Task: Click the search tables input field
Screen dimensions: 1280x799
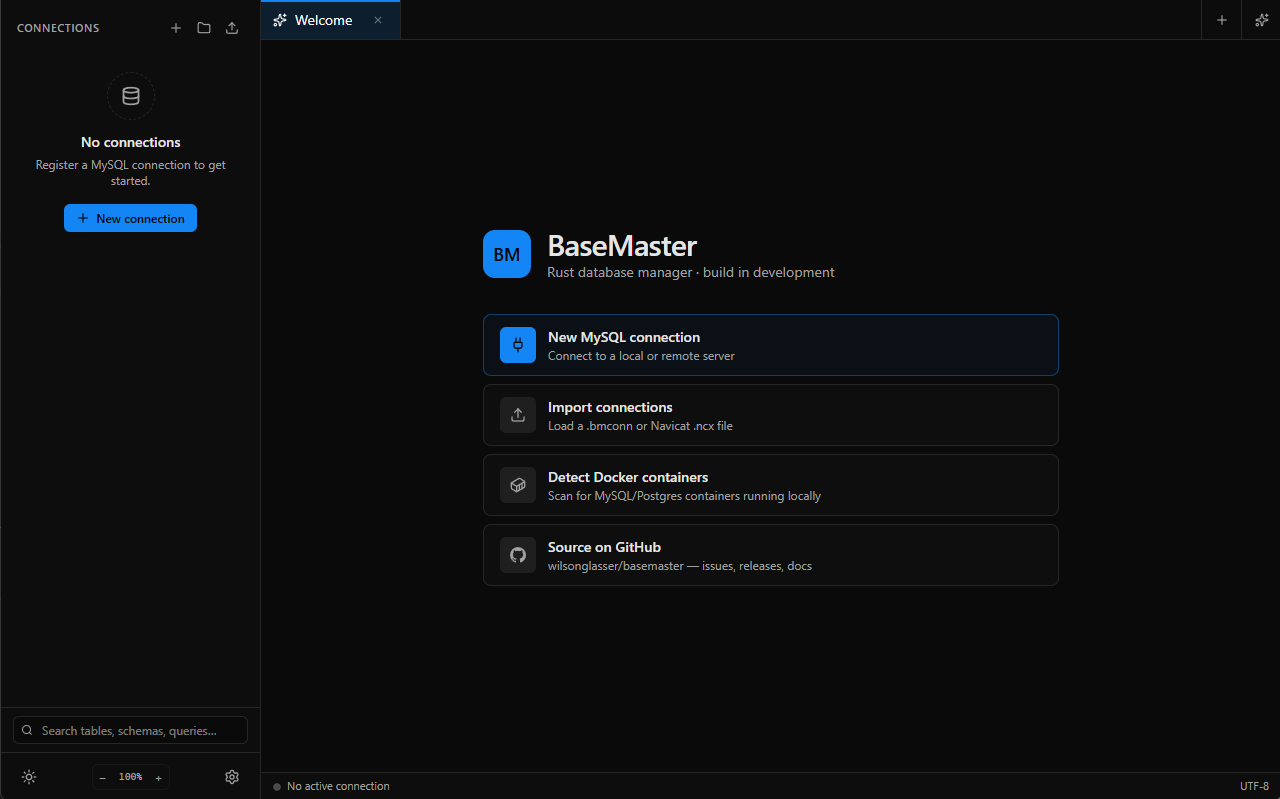Action: pos(130,730)
